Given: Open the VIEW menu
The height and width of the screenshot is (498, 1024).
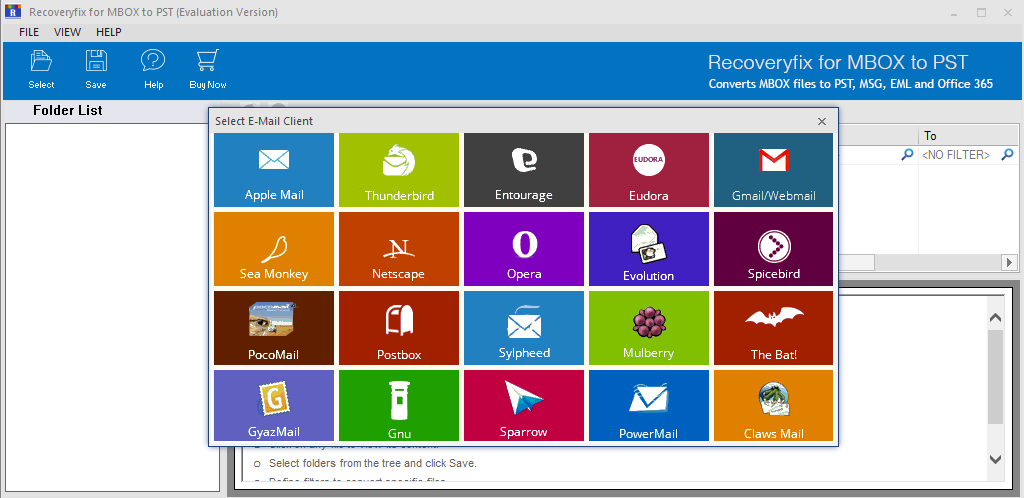Looking at the screenshot, I should click(x=67, y=32).
